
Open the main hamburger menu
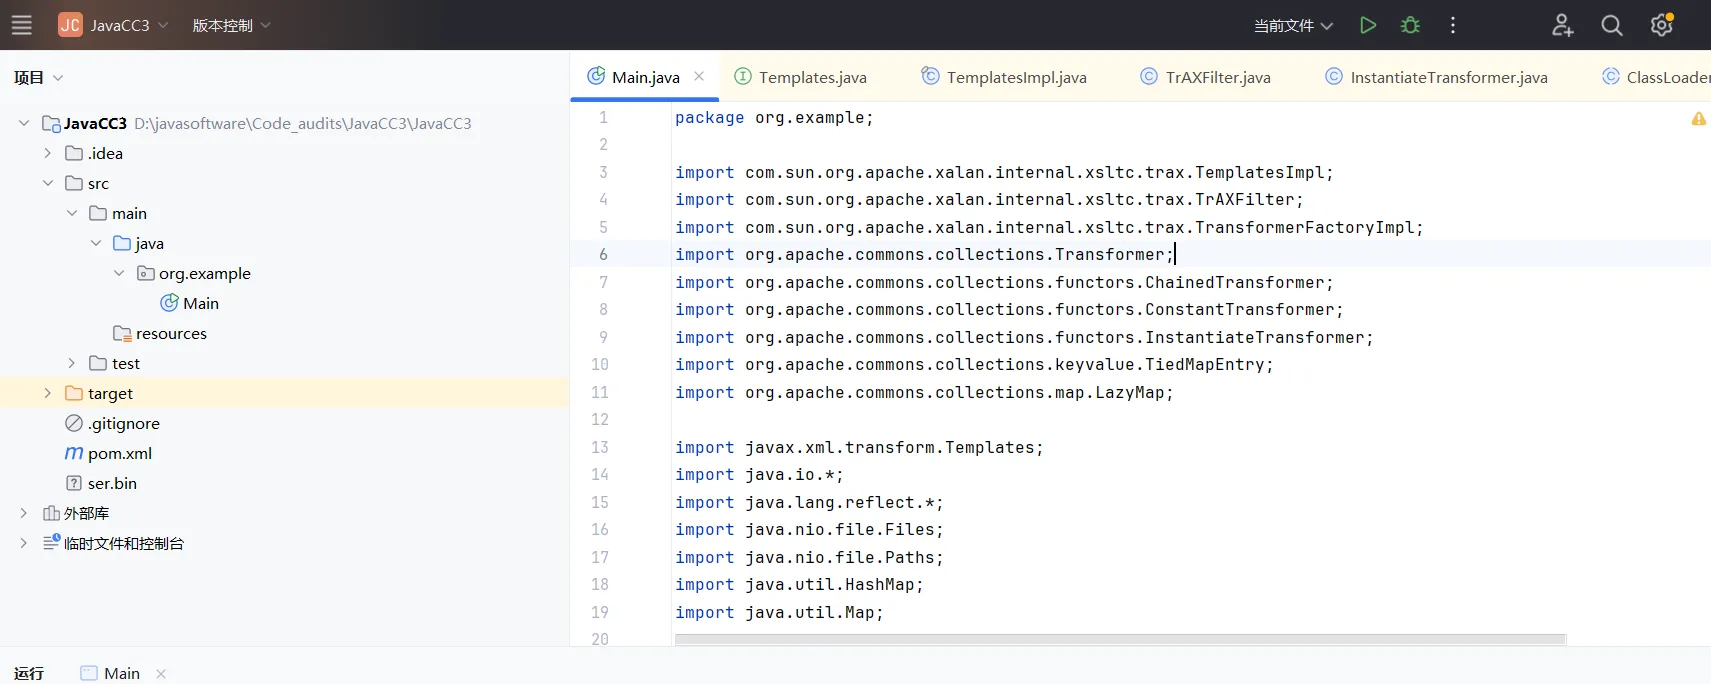tap(21, 25)
